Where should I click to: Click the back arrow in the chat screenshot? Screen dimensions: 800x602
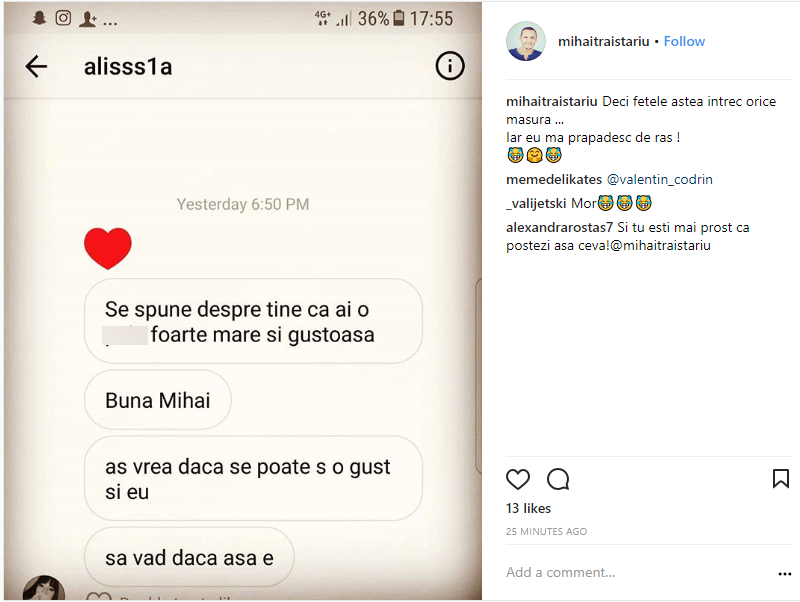(36, 67)
